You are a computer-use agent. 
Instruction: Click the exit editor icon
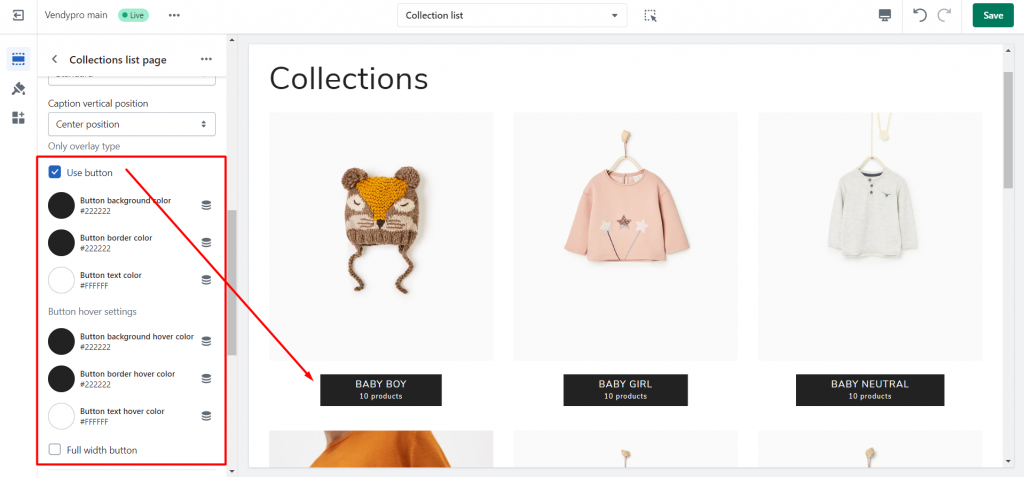point(18,15)
